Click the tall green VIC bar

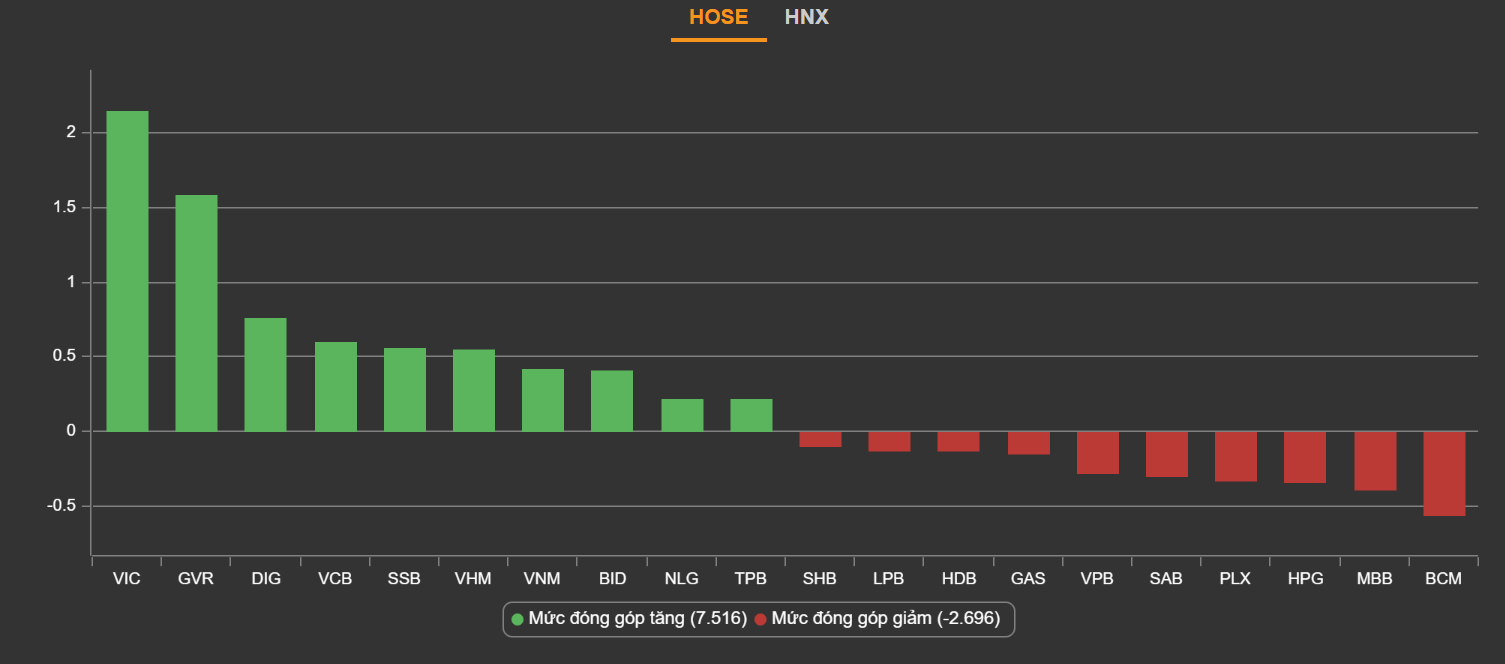coord(127,270)
